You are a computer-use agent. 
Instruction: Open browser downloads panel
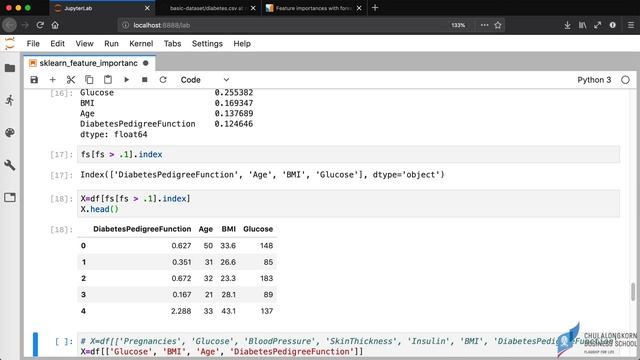(x=567, y=25)
